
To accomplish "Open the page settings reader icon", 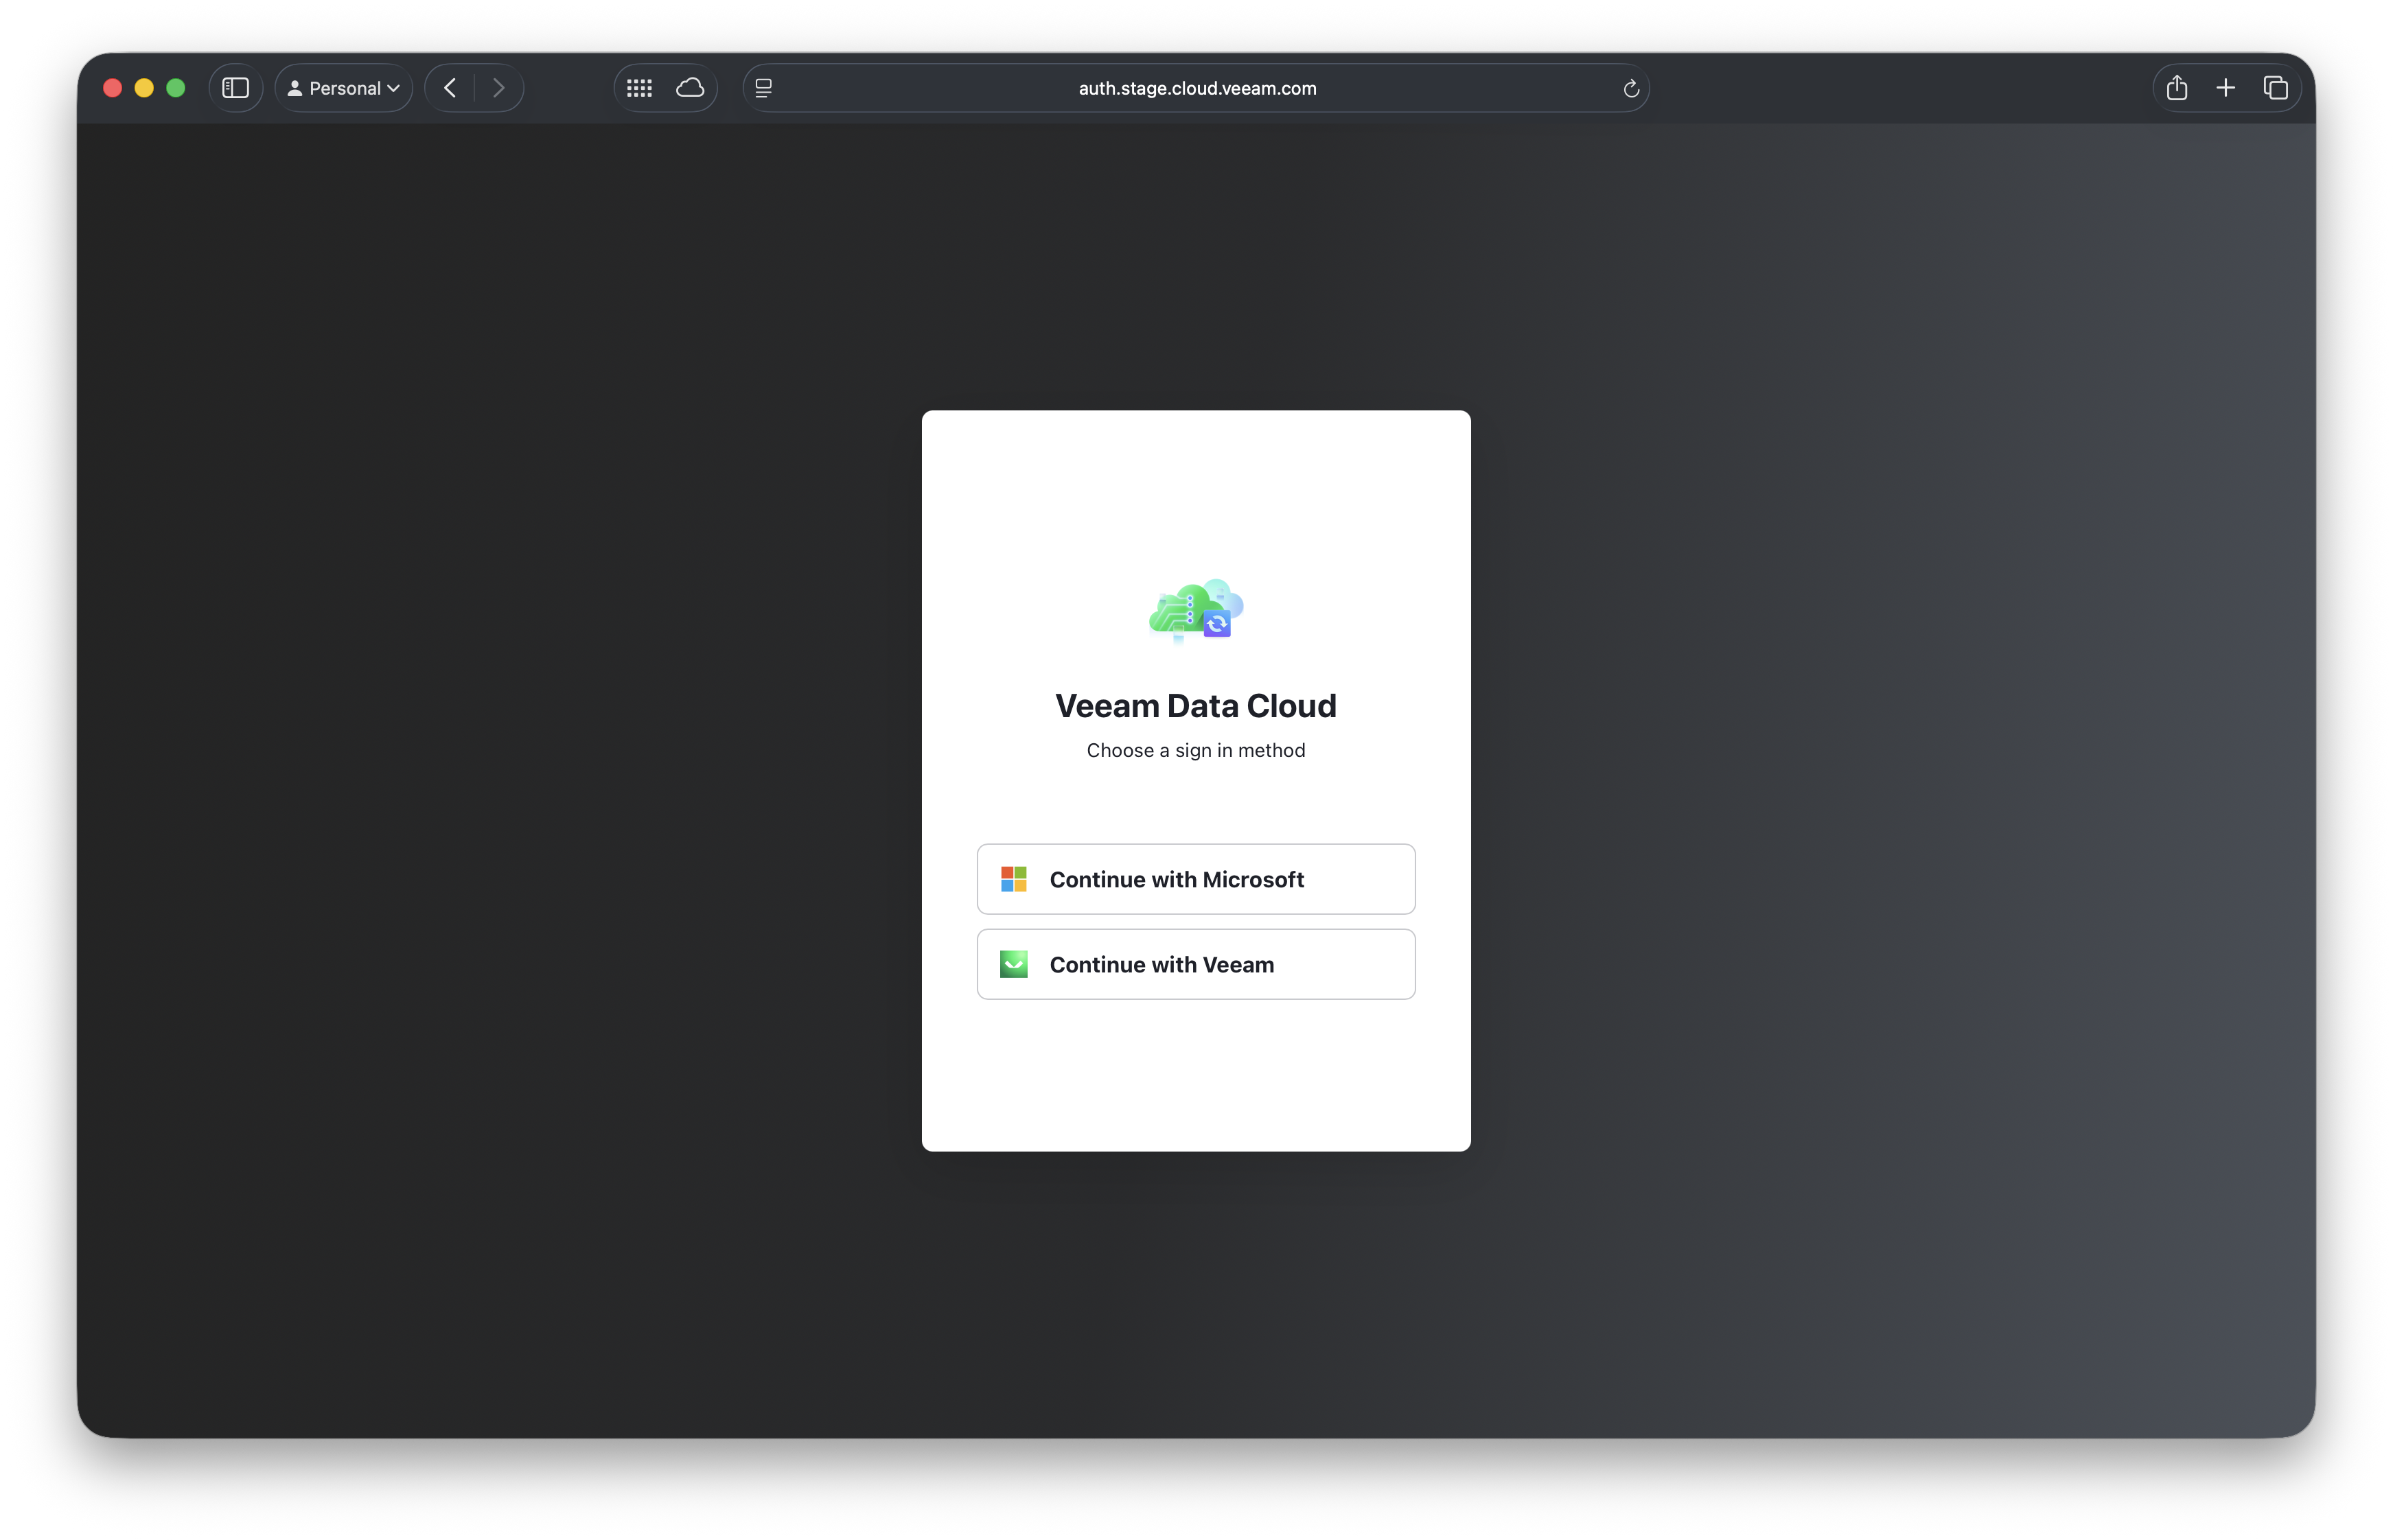I will click(x=764, y=88).
